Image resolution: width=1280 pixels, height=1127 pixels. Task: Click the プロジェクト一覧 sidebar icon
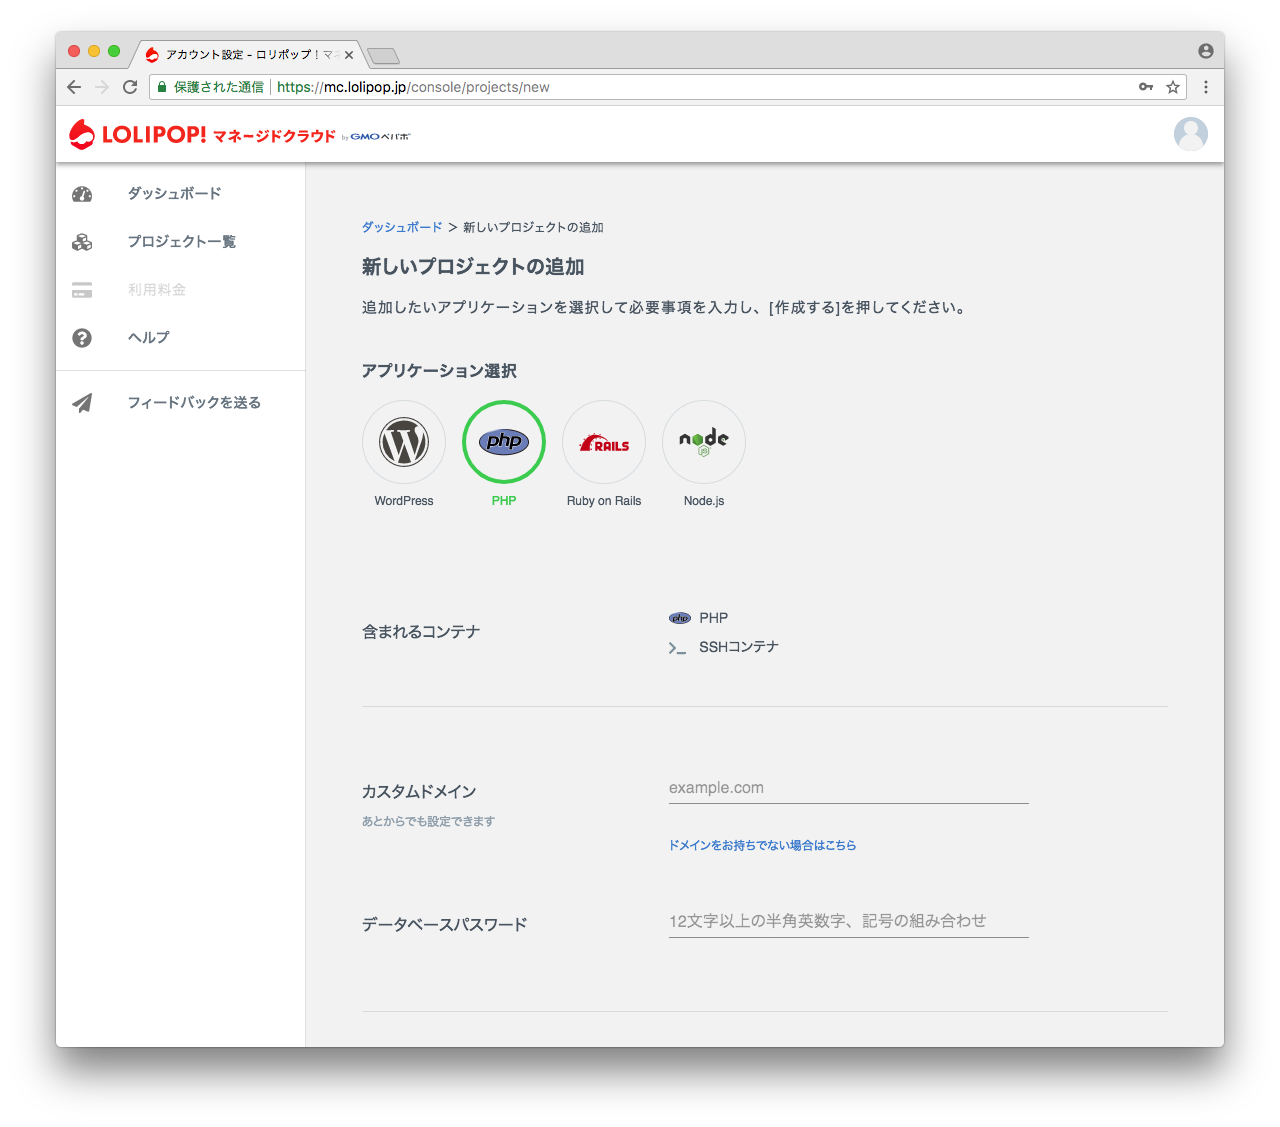coord(81,241)
